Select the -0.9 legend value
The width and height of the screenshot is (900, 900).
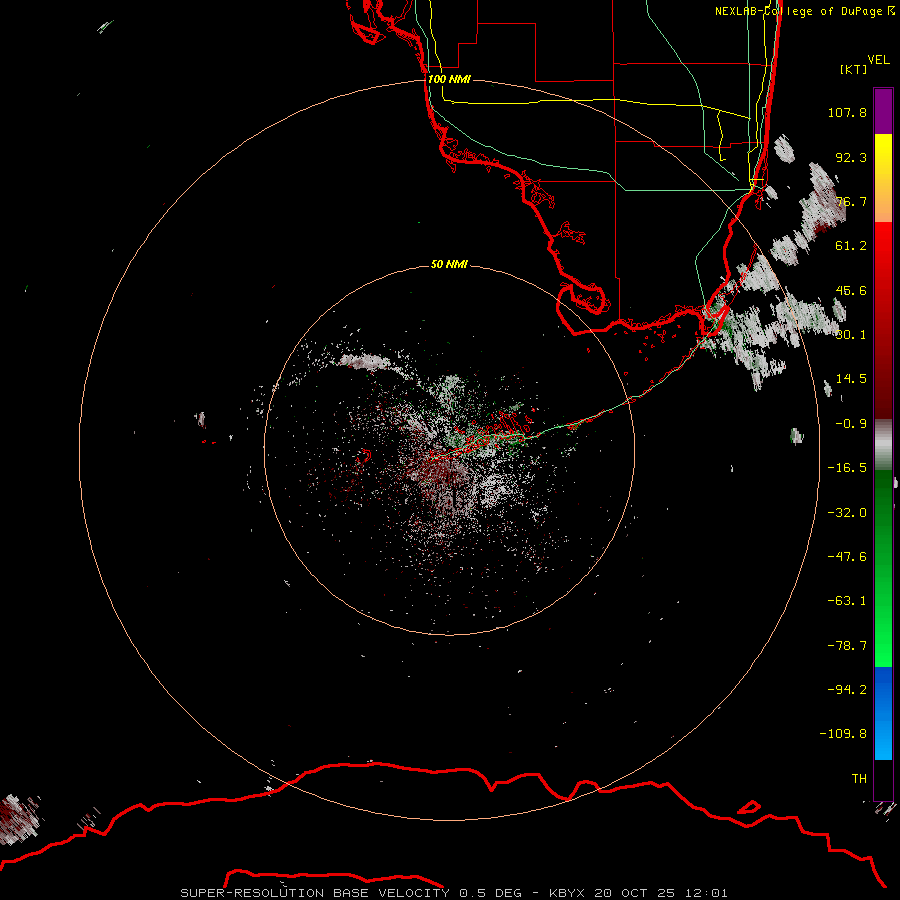(x=851, y=424)
